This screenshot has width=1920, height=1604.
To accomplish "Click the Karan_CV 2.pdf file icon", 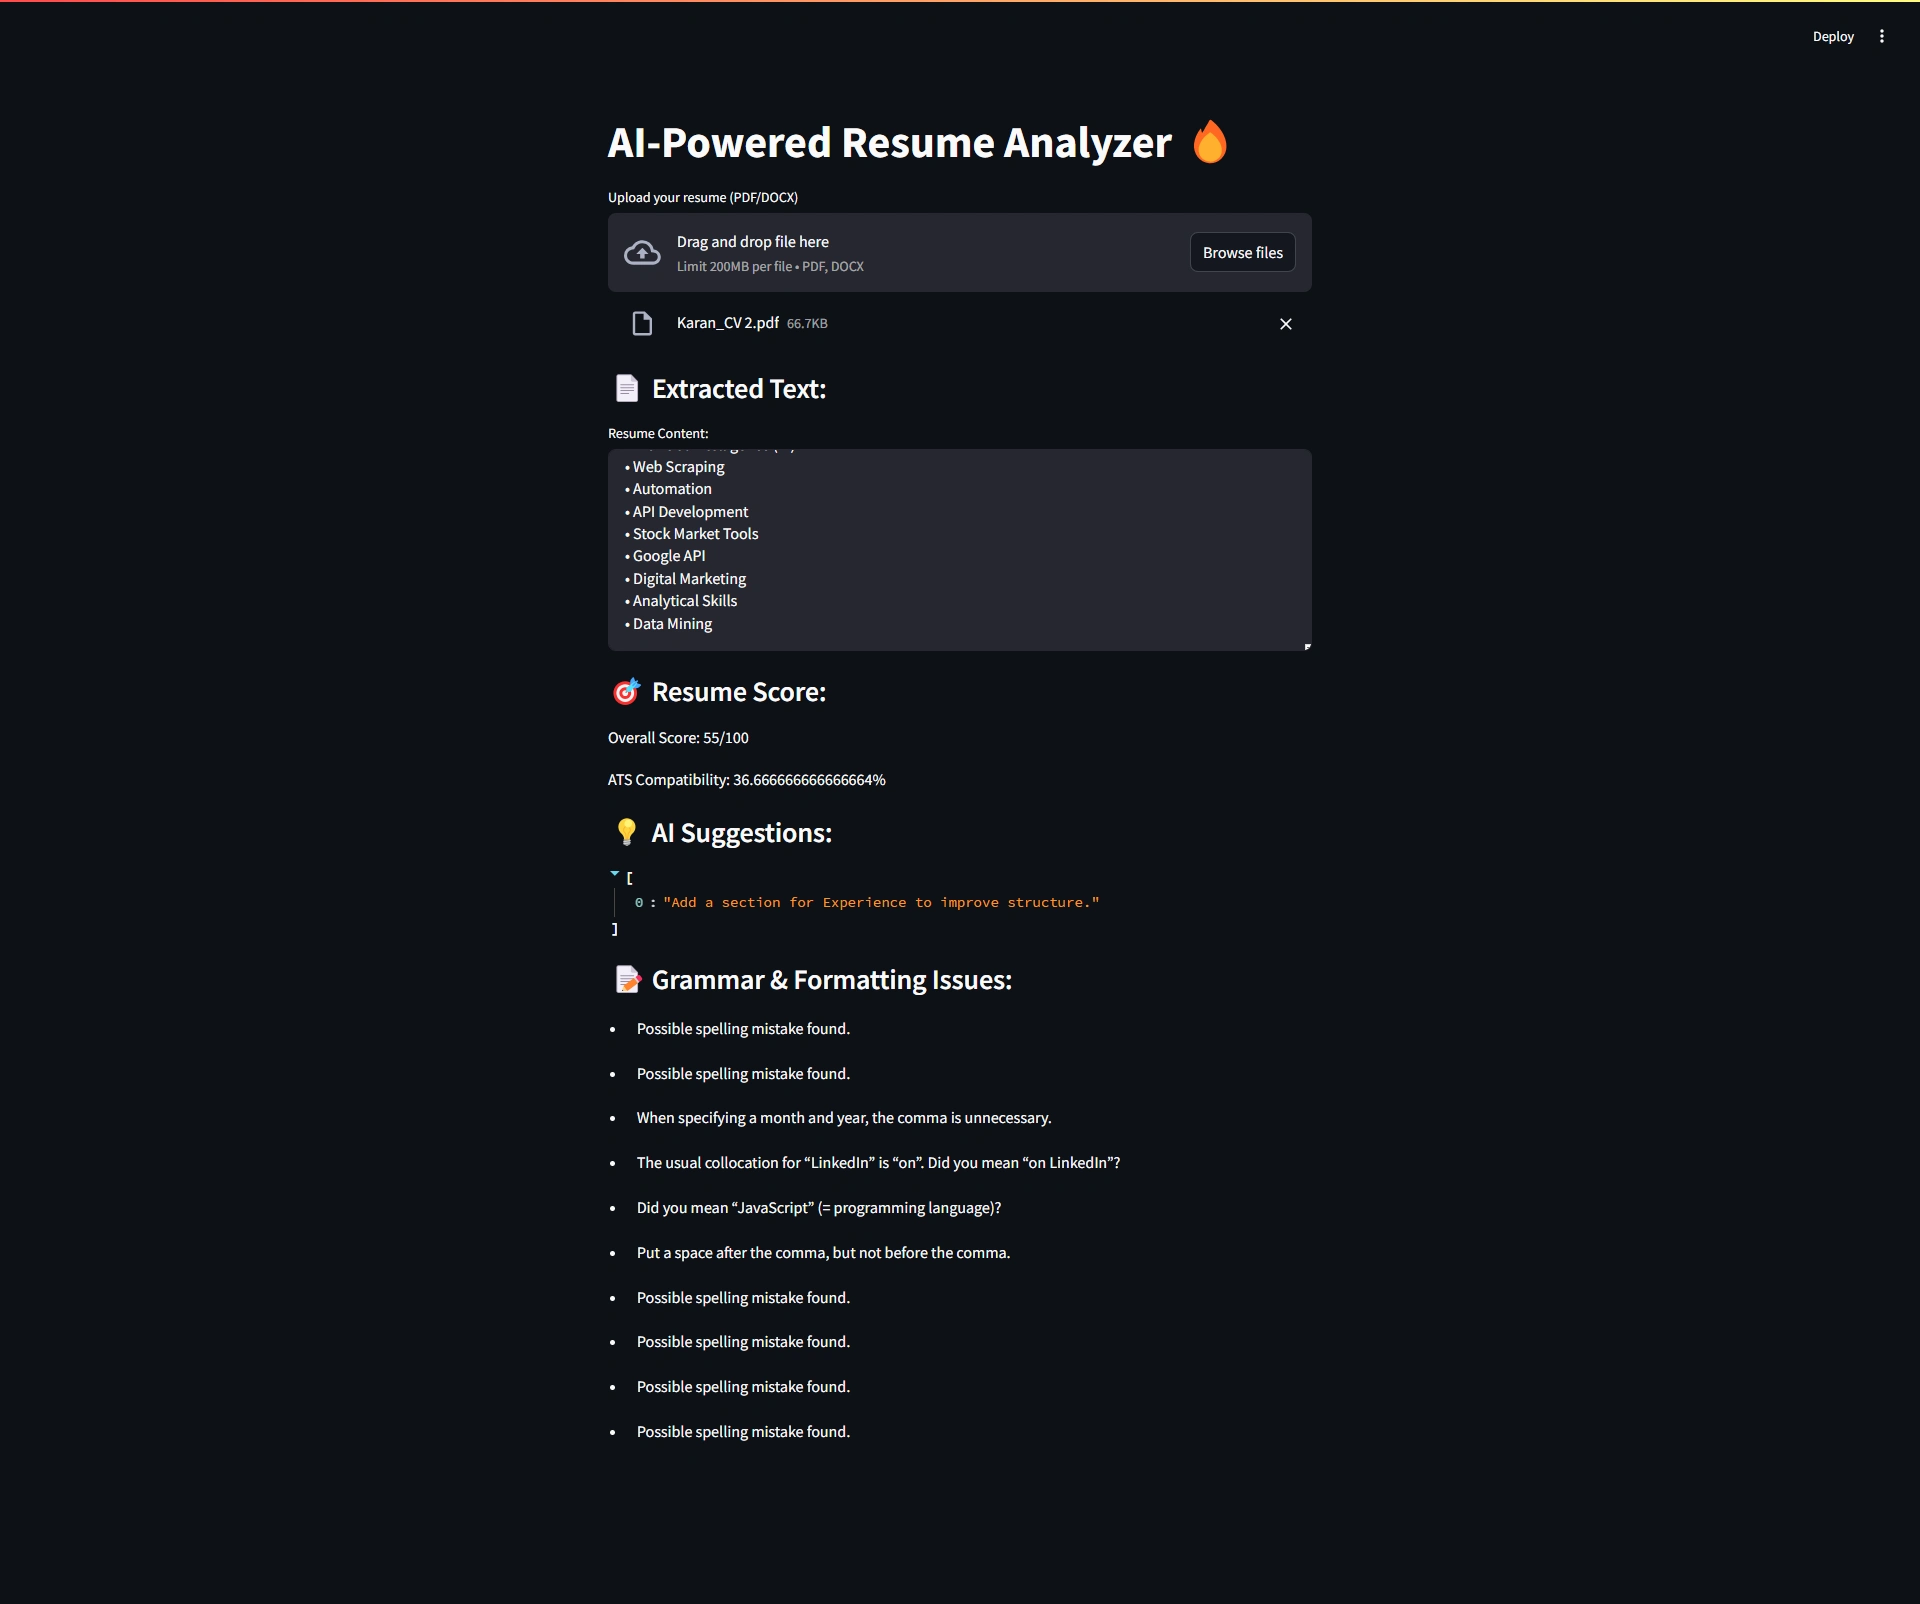I will pyautogui.click(x=642, y=324).
